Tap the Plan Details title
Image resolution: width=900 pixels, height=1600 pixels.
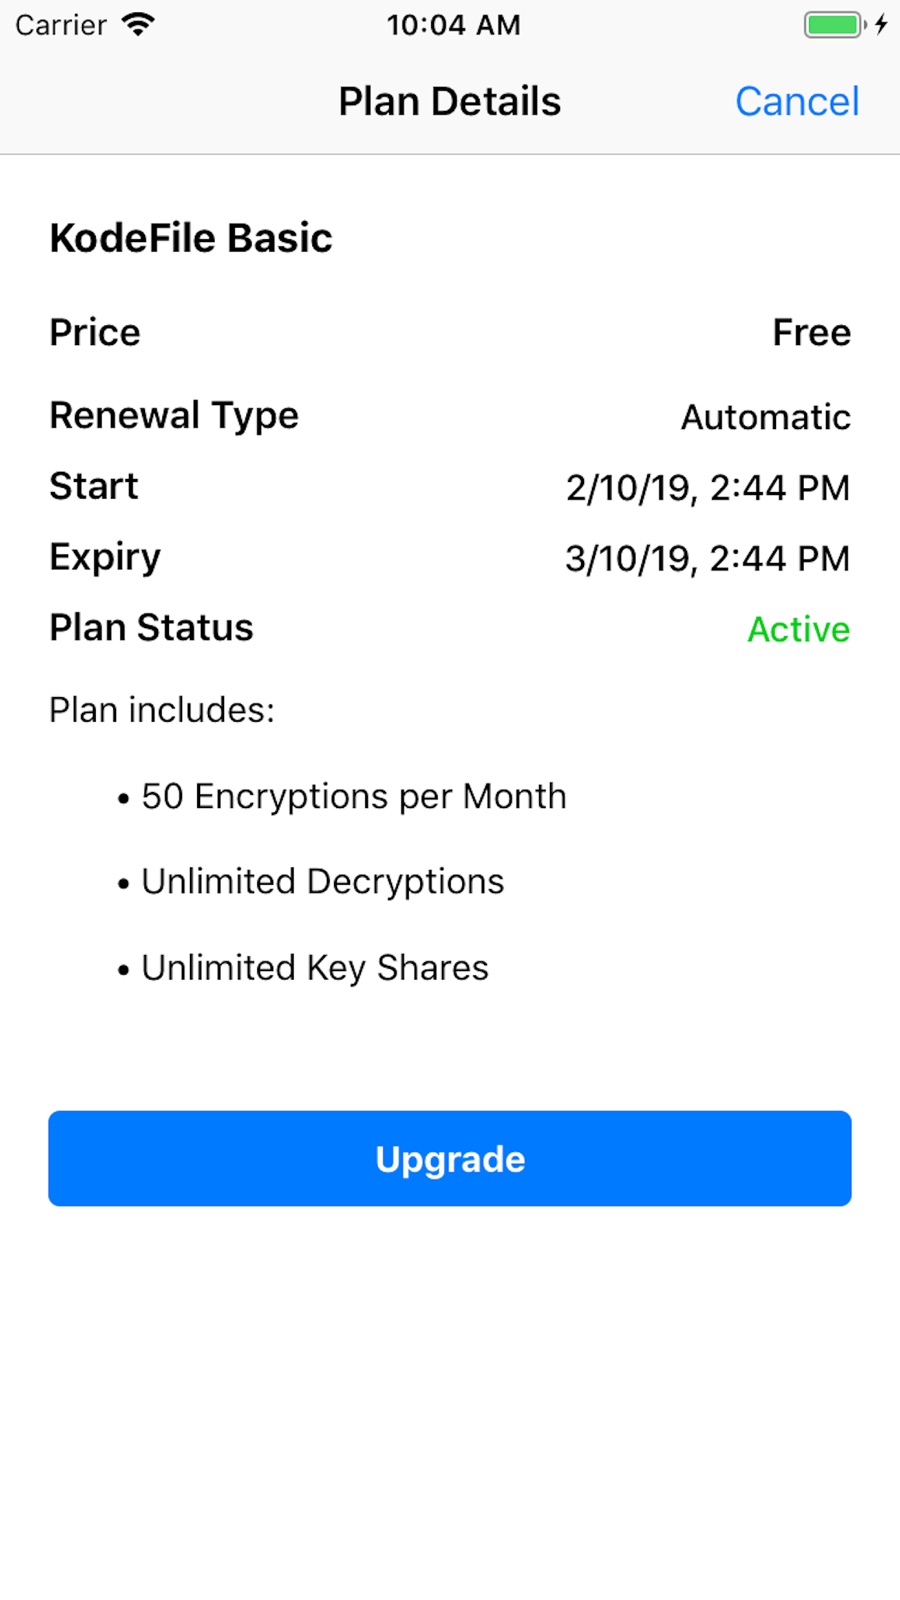pos(450,102)
